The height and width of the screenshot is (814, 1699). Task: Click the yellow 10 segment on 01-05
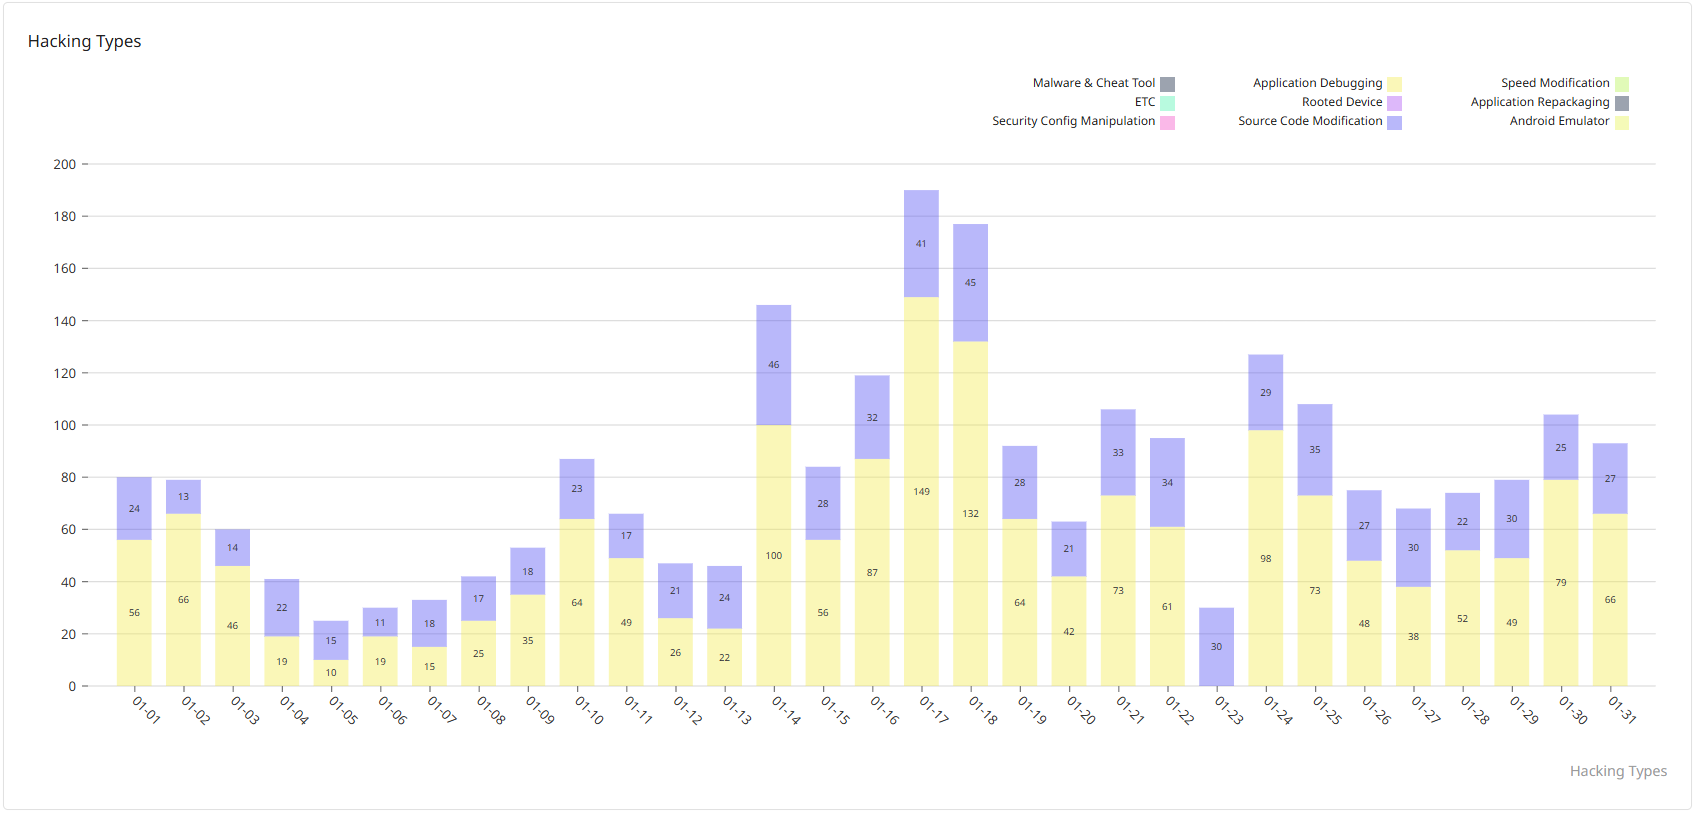click(331, 673)
